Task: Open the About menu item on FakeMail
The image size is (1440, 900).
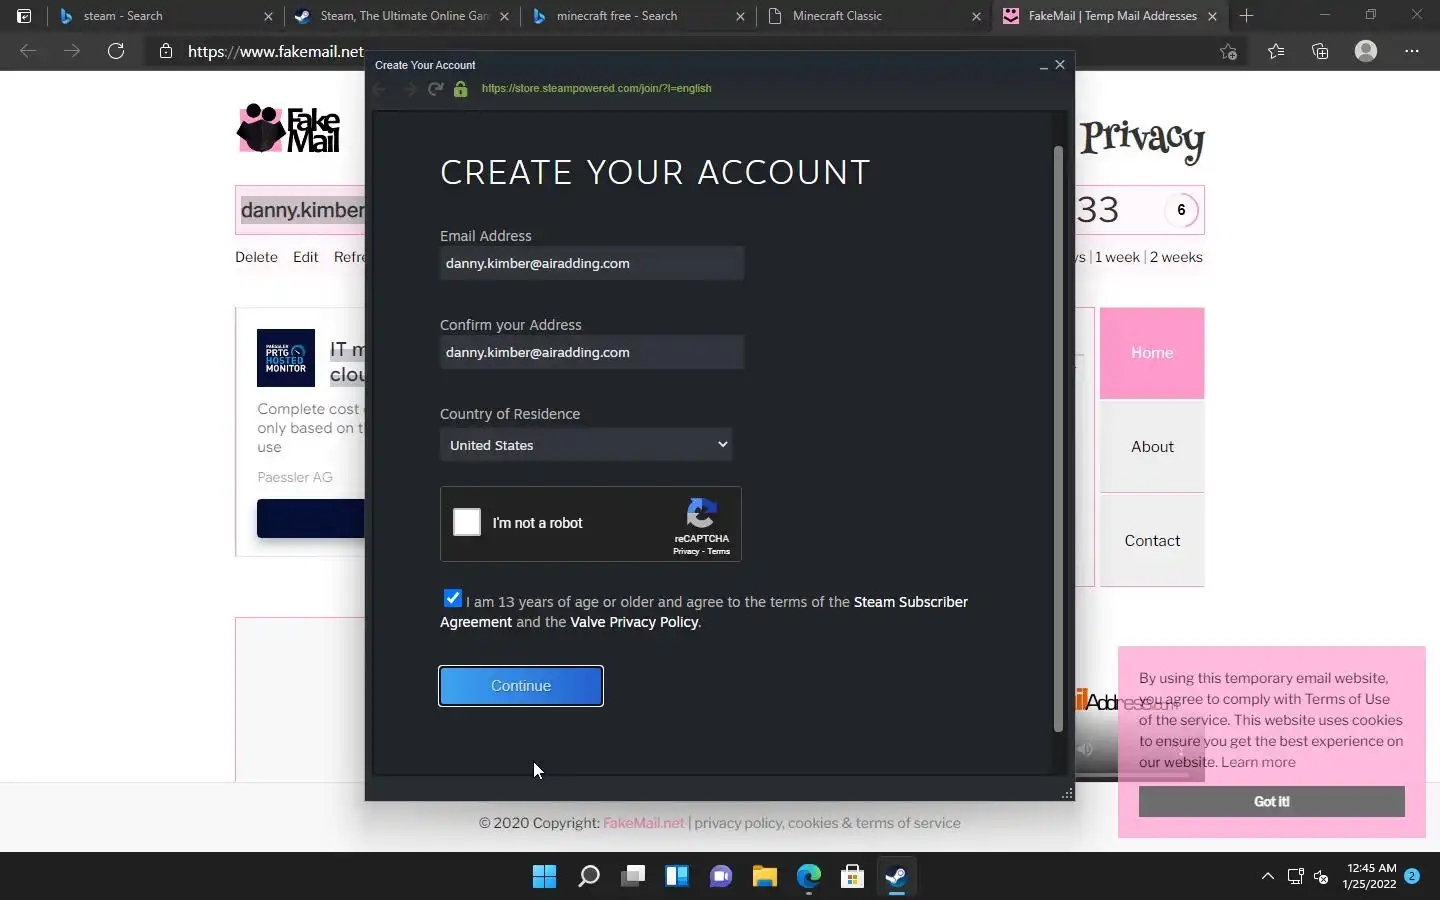Action: (x=1152, y=447)
